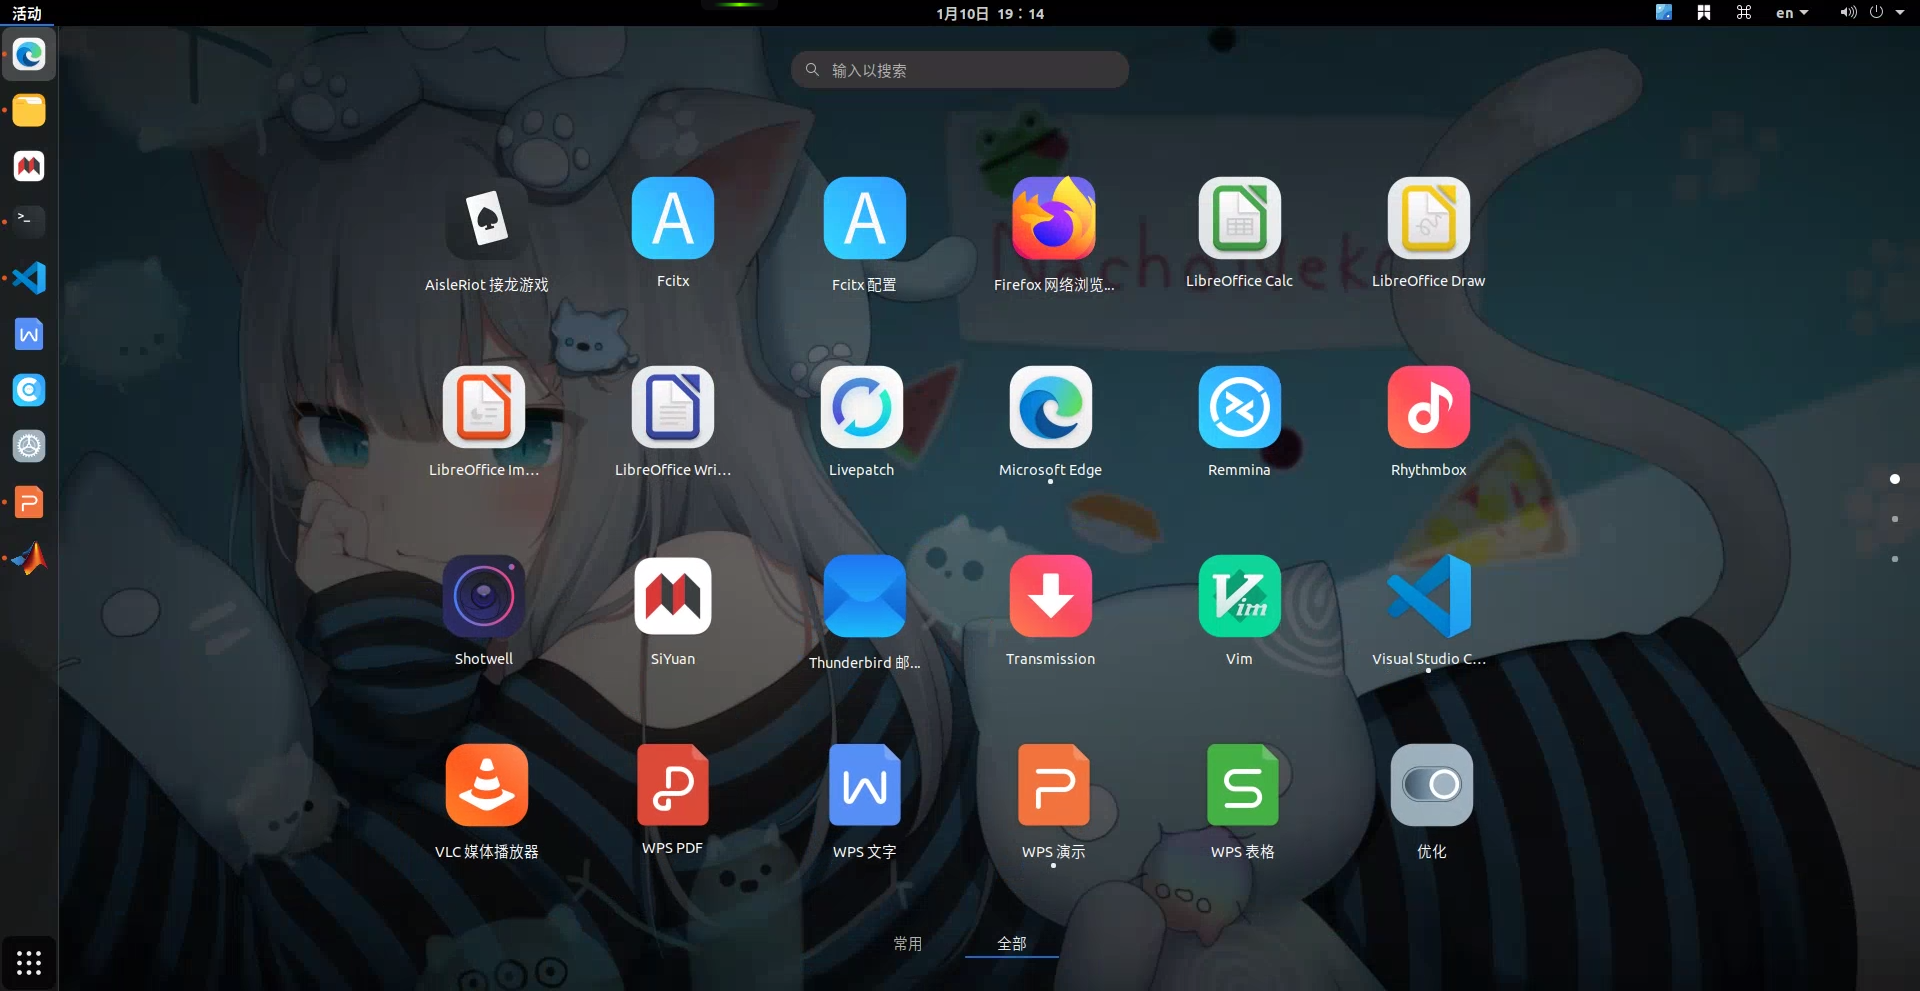Select the 全部 all apps tab

pyautogui.click(x=1011, y=943)
